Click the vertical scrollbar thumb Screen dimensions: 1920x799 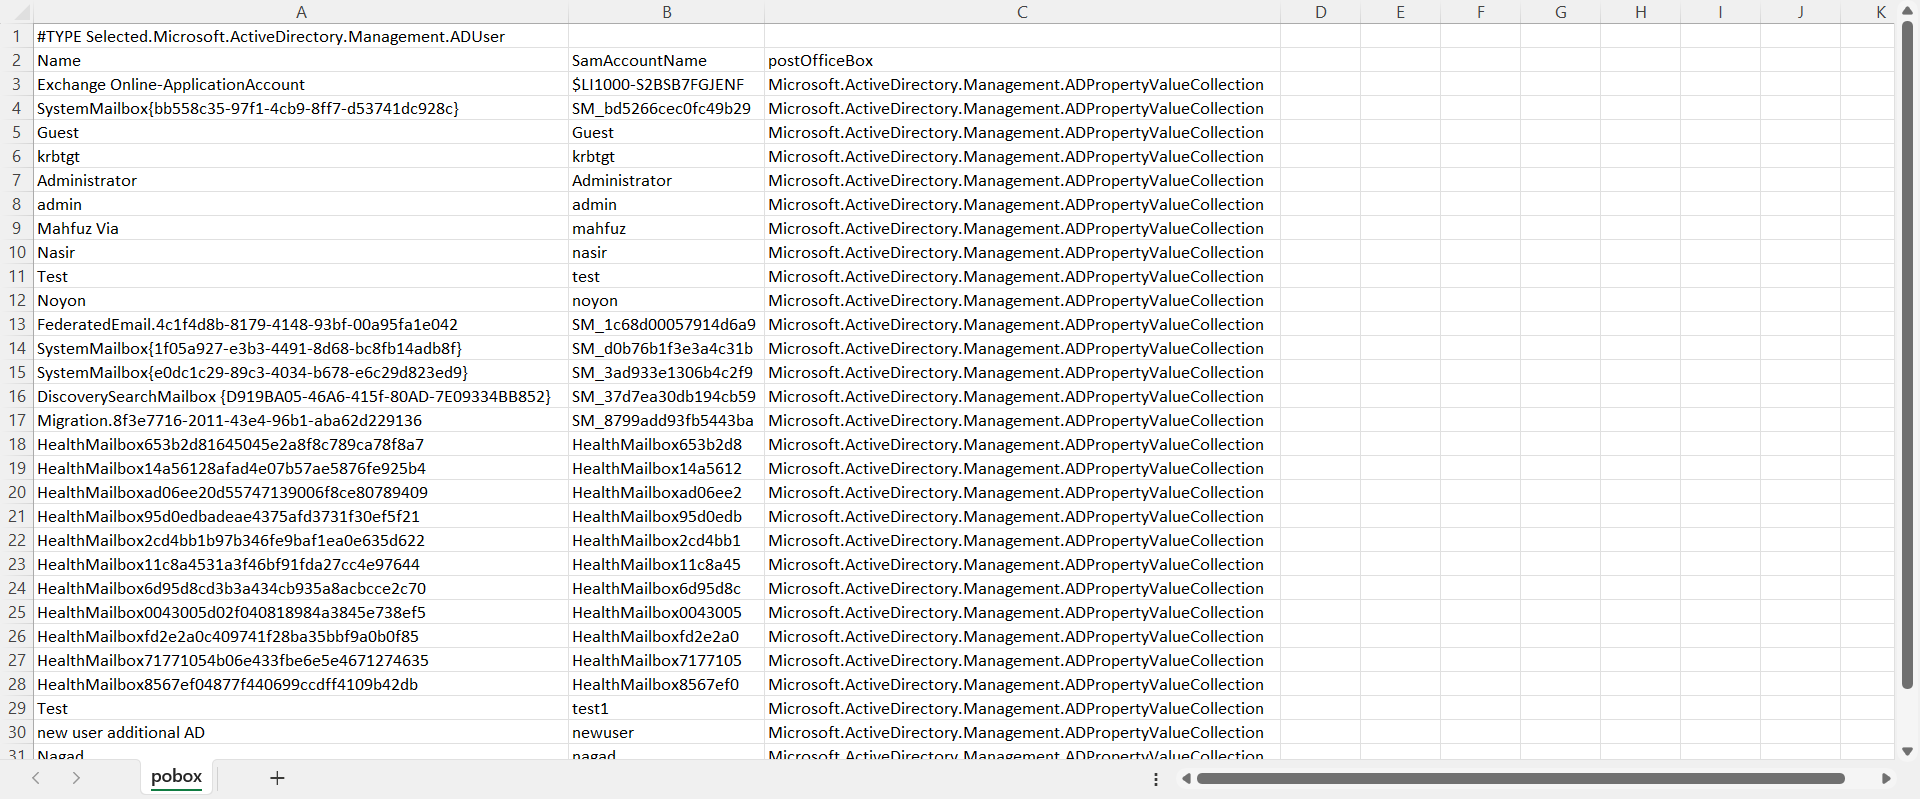(1907, 355)
